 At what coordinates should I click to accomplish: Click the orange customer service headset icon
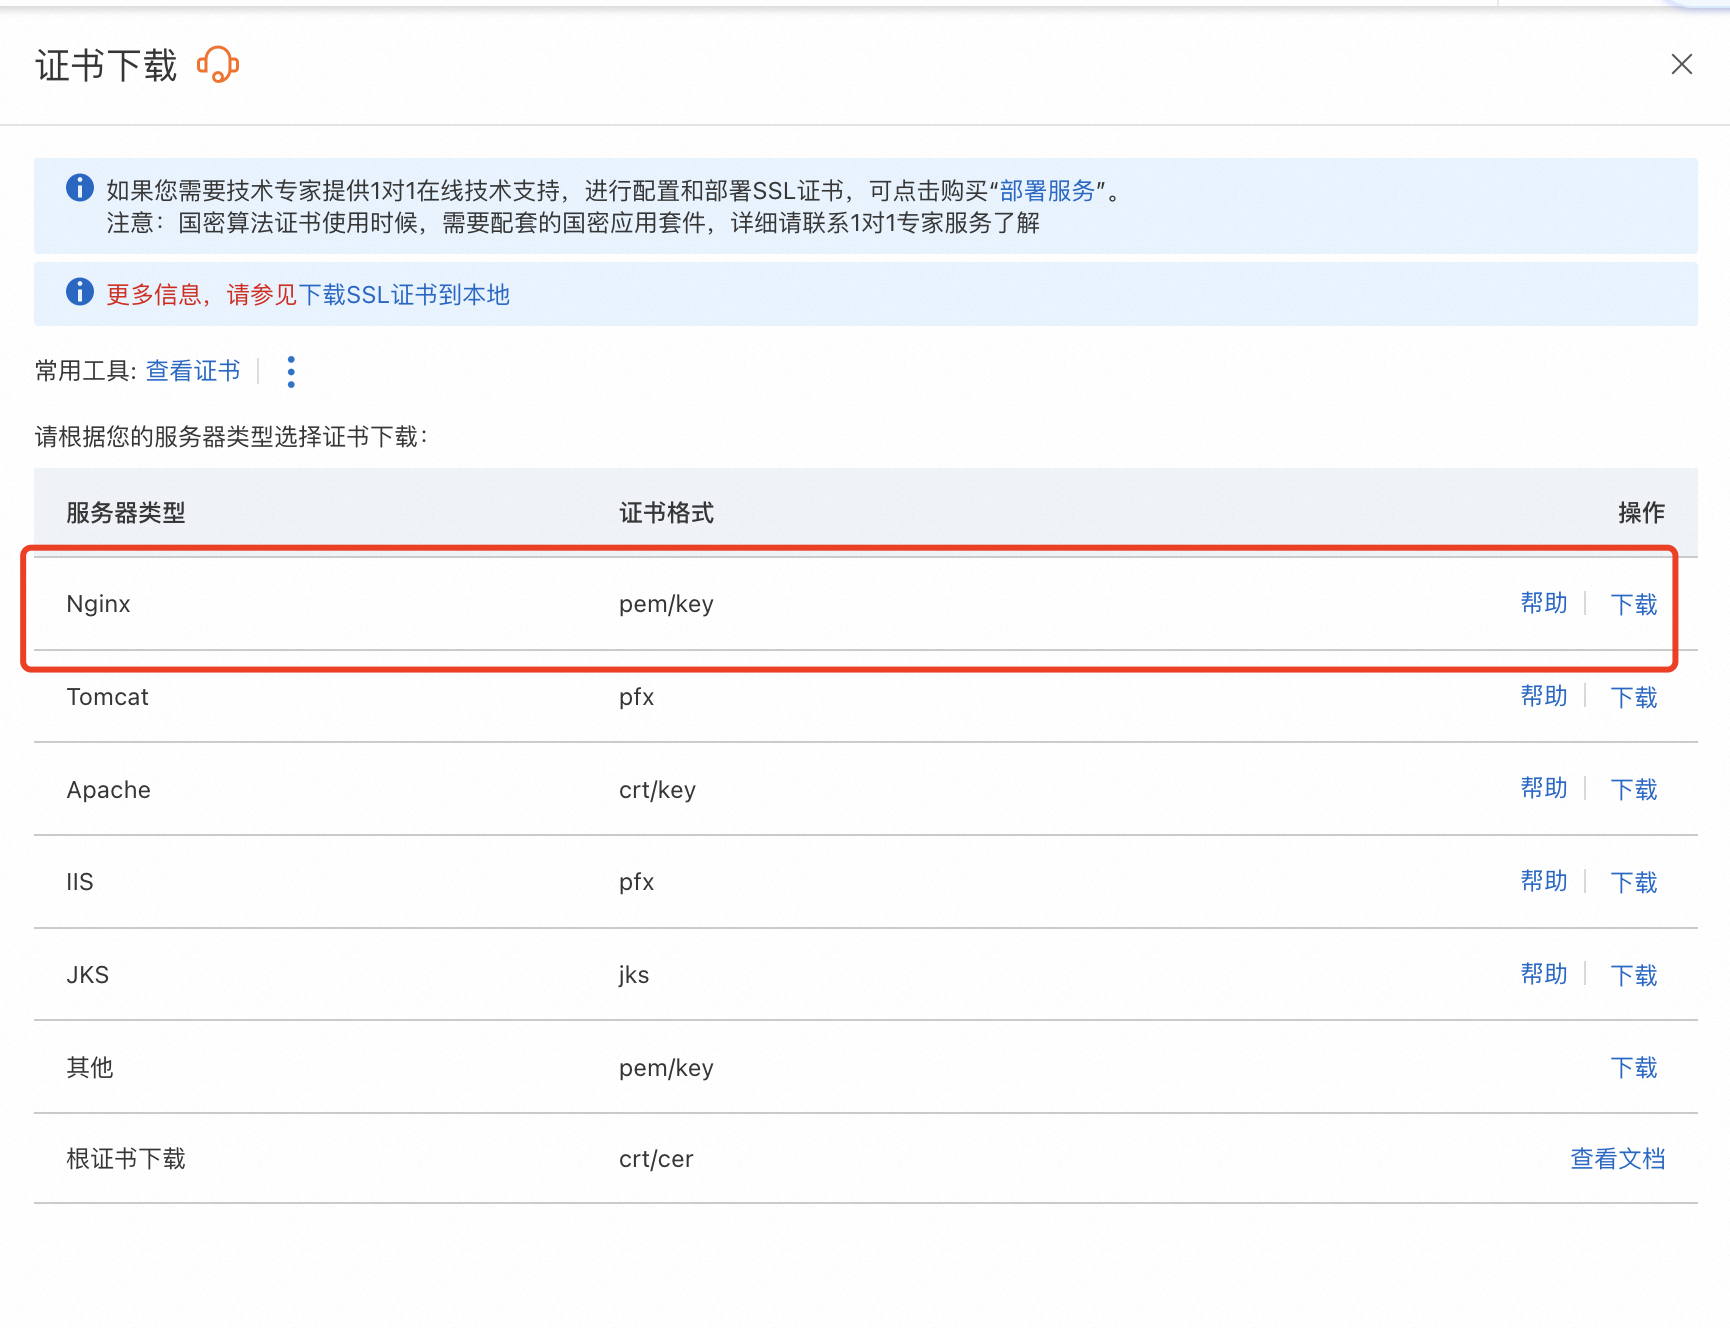coord(218,65)
